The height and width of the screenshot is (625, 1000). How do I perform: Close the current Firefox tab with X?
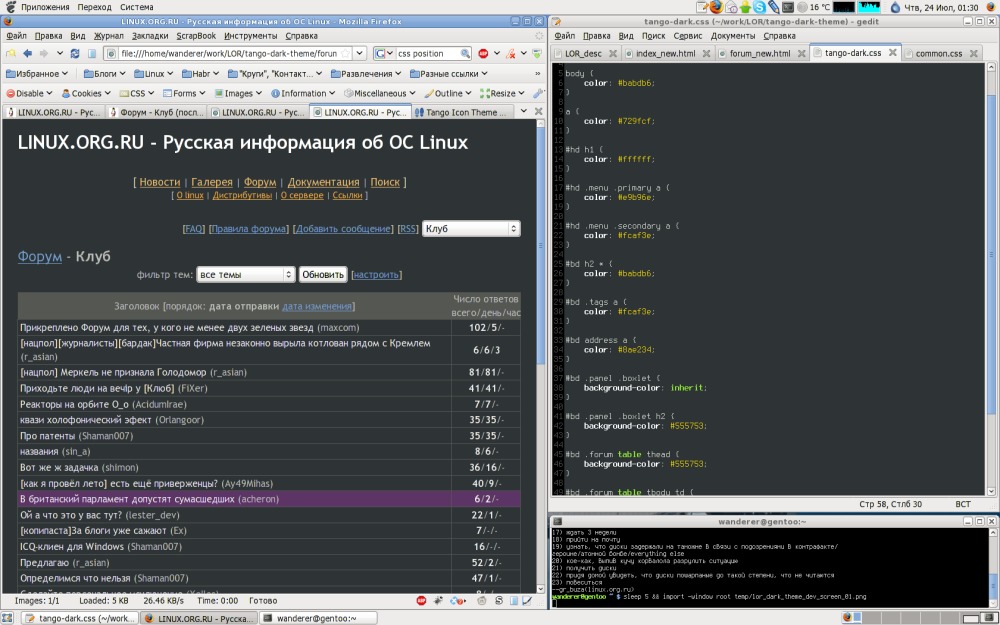538,112
